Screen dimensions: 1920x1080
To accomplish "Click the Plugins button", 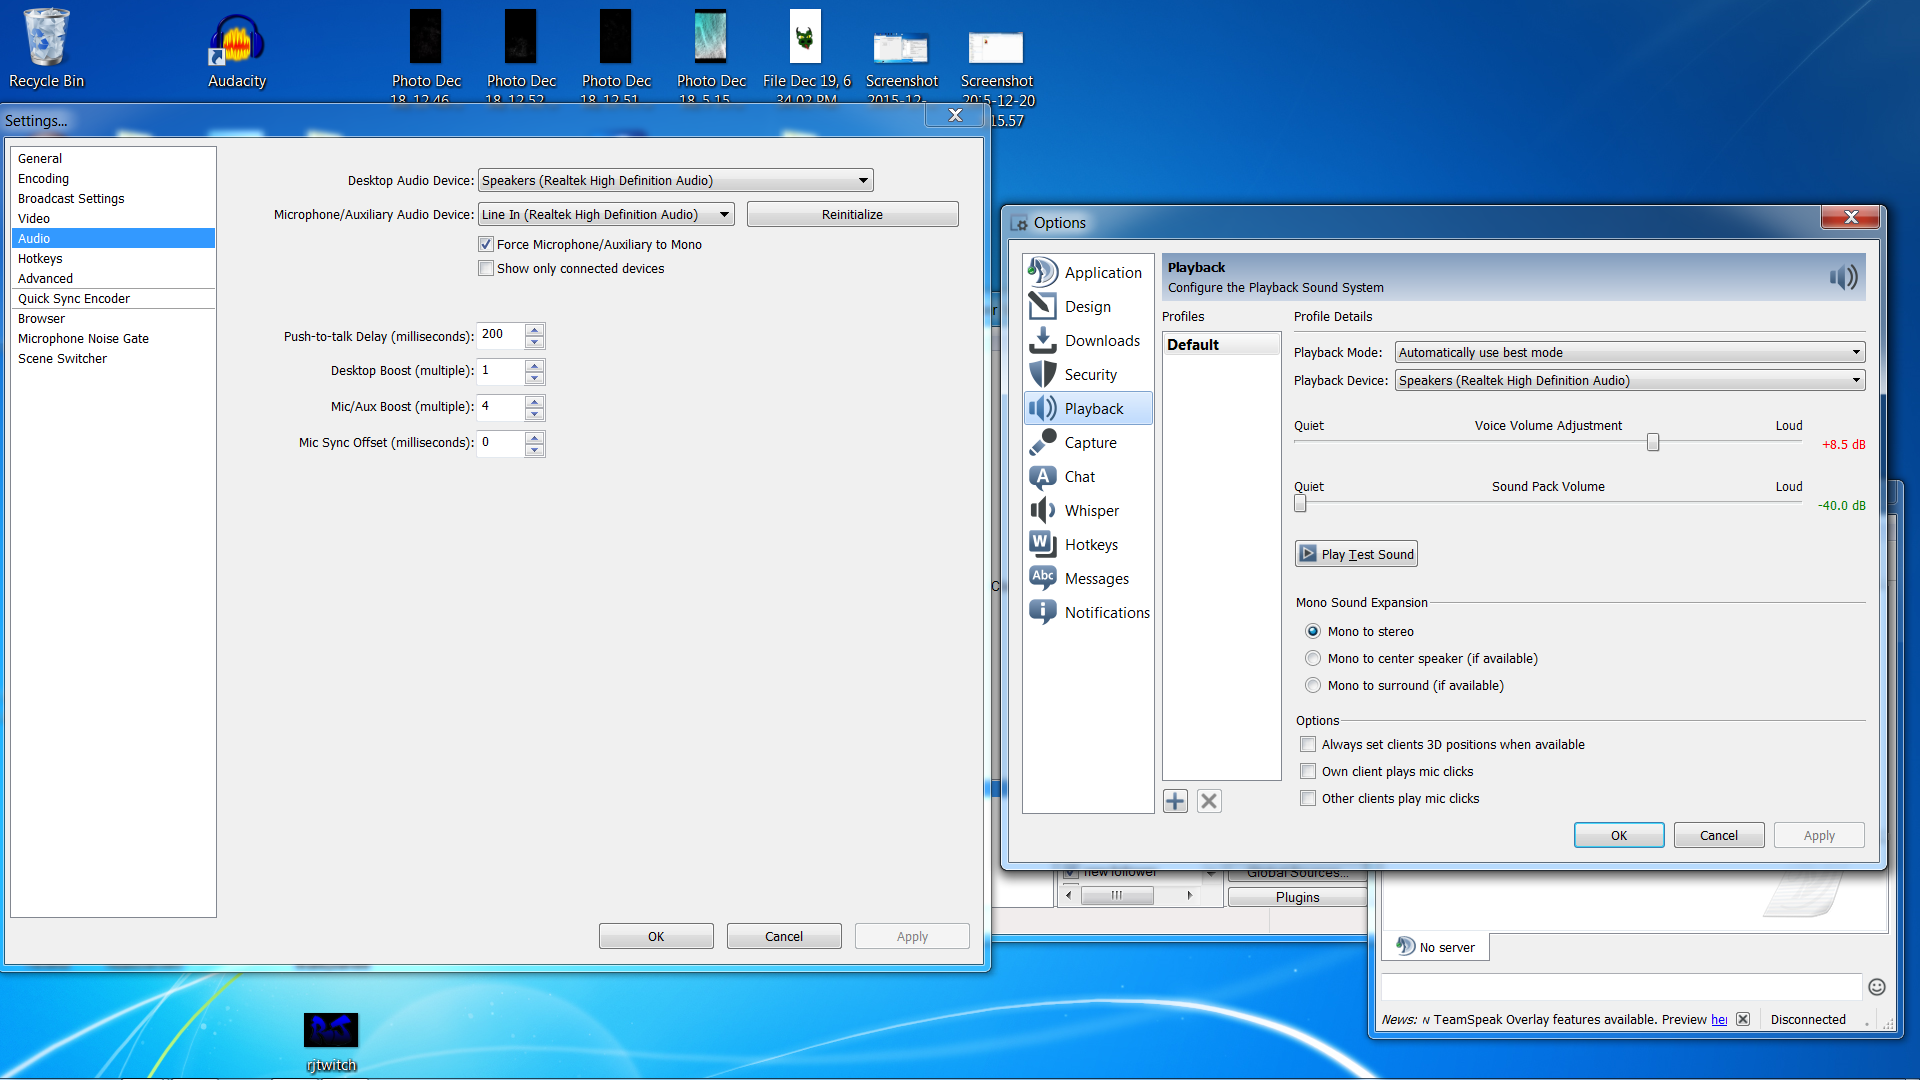I will tap(1297, 897).
